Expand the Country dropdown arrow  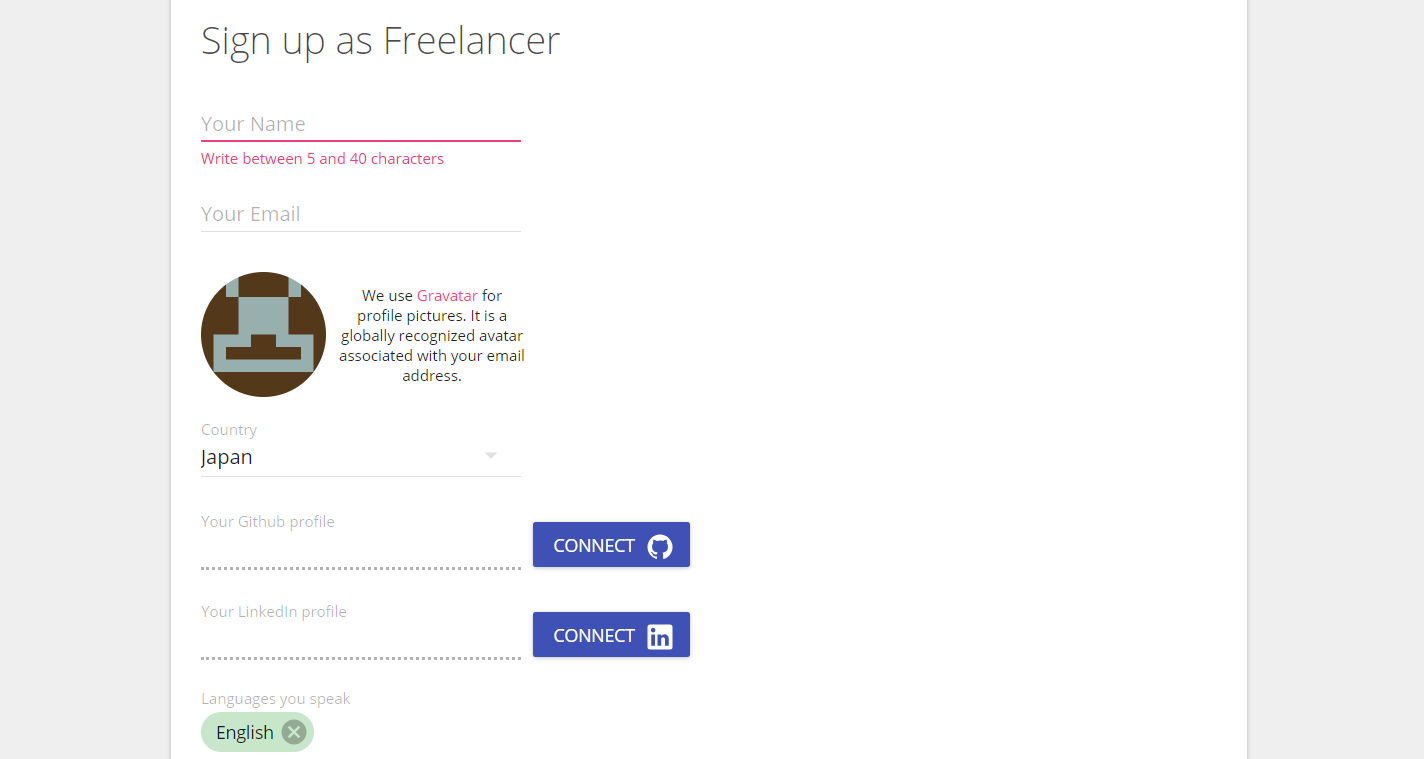pos(491,456)
